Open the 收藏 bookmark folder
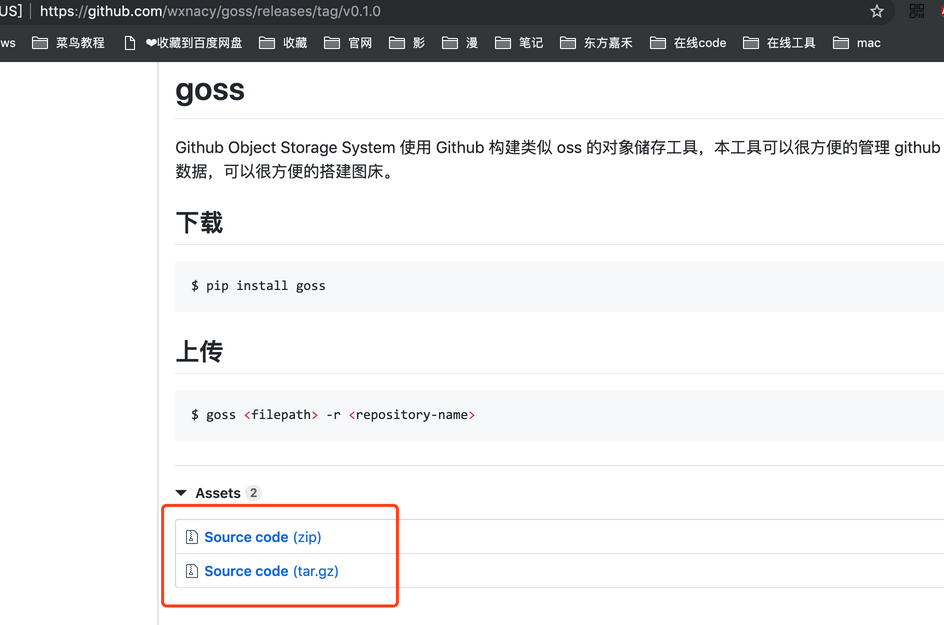This screenshot has width=944, height=625. pyautogui.click(x=283, y=43)
